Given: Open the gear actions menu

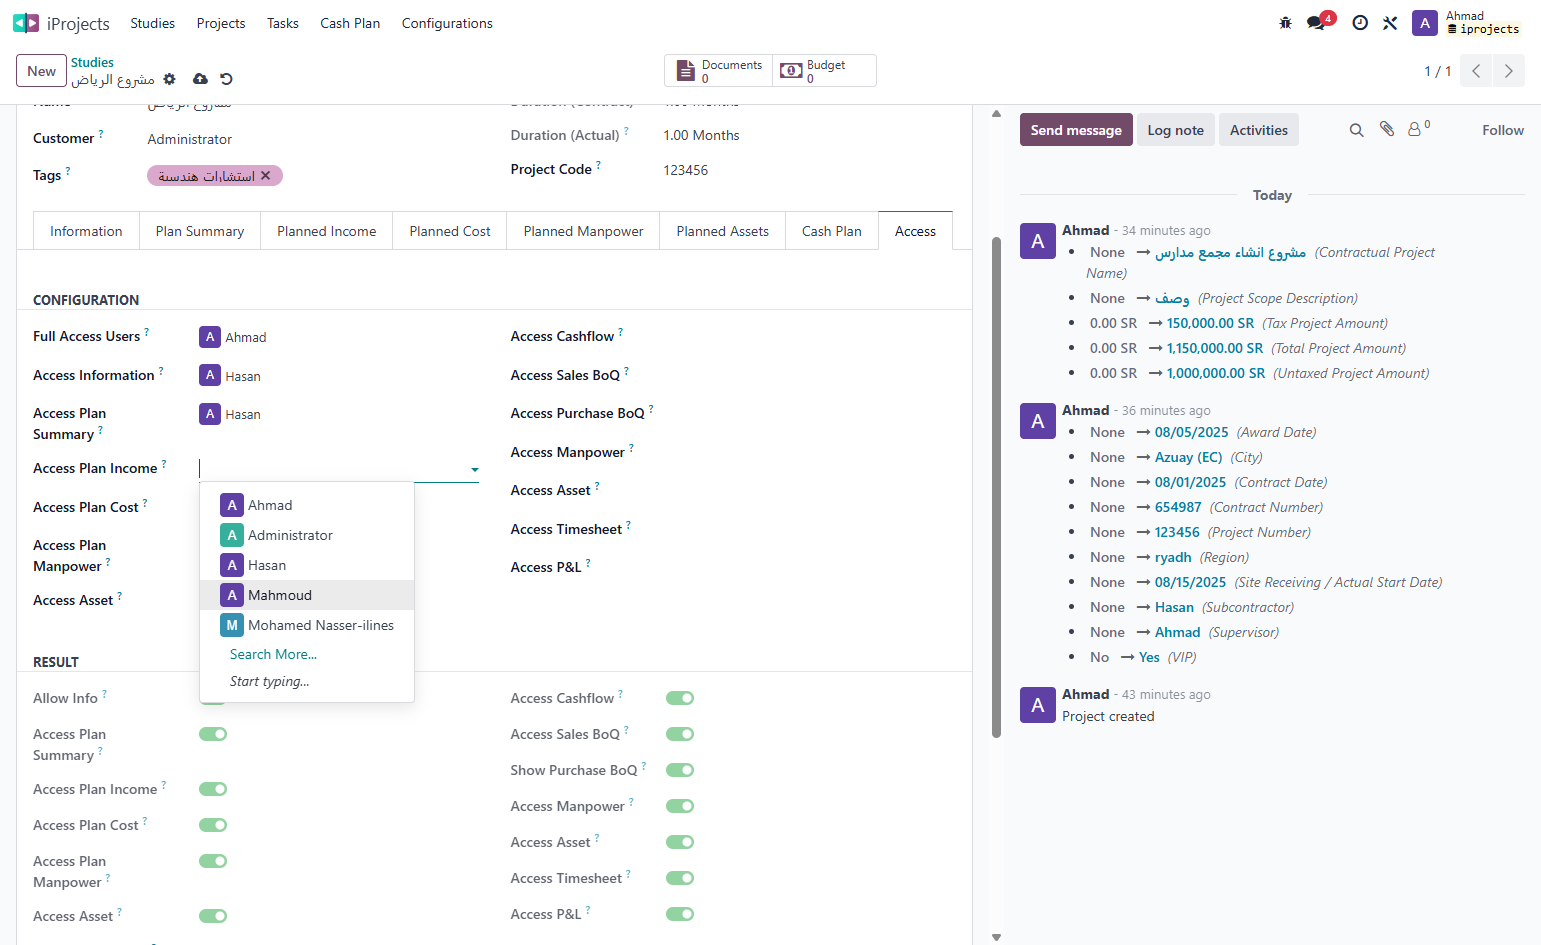Looking at the screenshot, I should [170, 79].
